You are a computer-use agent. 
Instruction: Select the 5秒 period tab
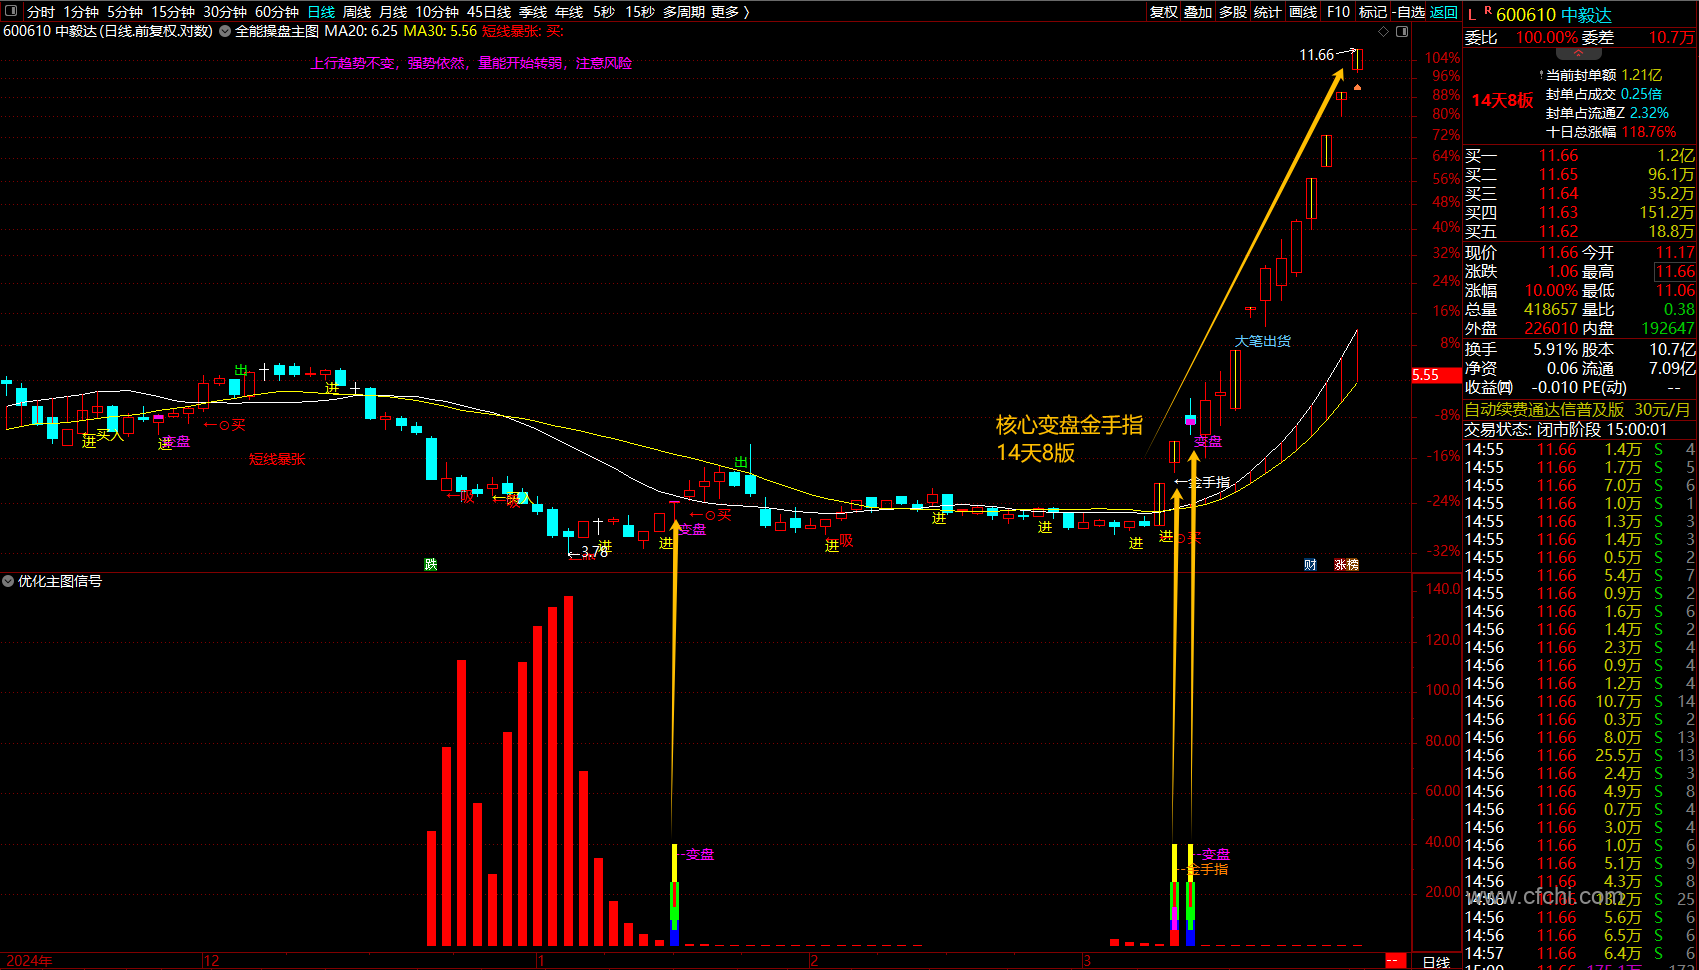click(604, 12)
